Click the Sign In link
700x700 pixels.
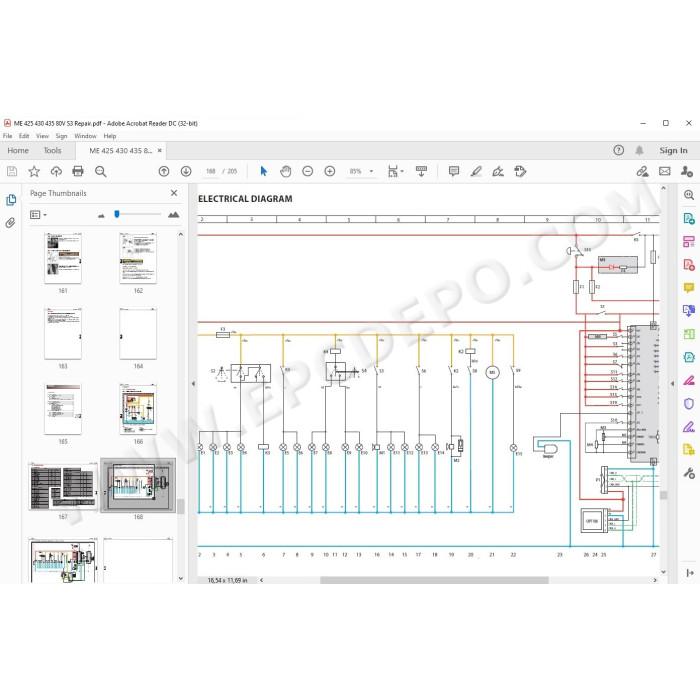pos(673,150)
